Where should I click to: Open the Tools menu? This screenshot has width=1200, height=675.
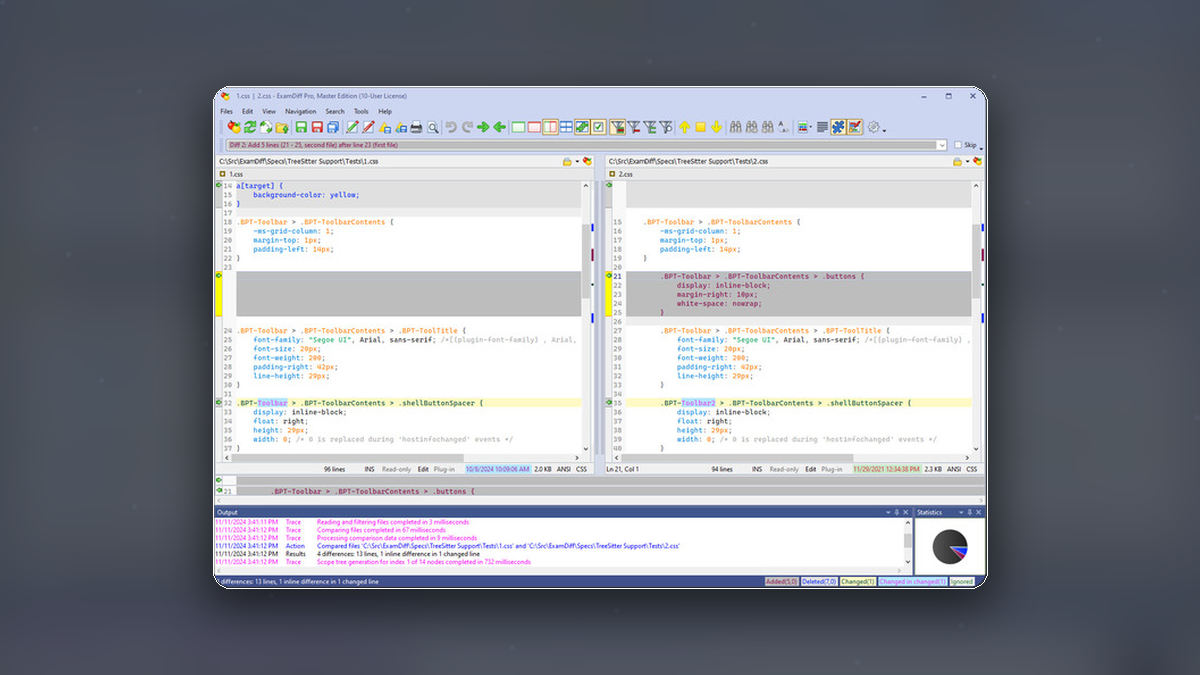tap(361, 111)
